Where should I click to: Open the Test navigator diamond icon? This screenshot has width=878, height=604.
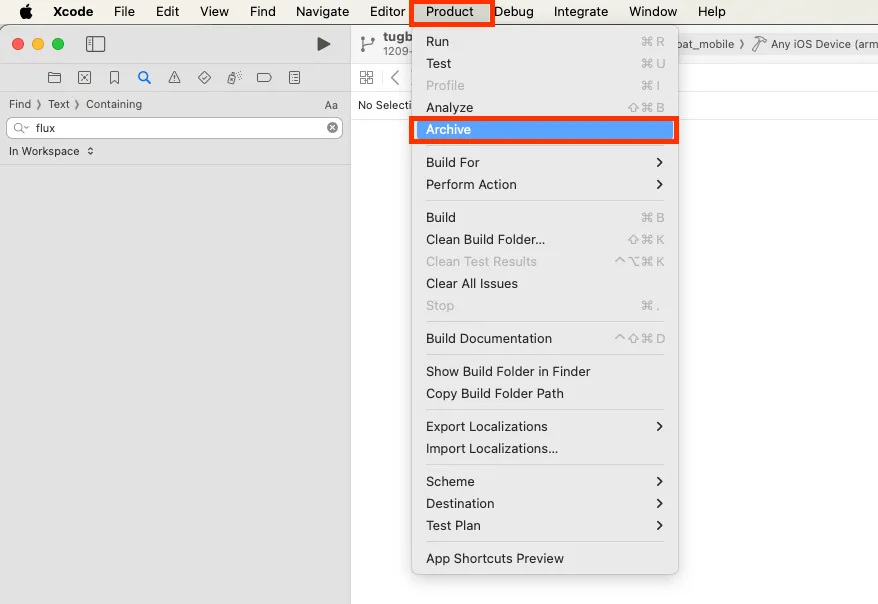(x=204, y=78)
